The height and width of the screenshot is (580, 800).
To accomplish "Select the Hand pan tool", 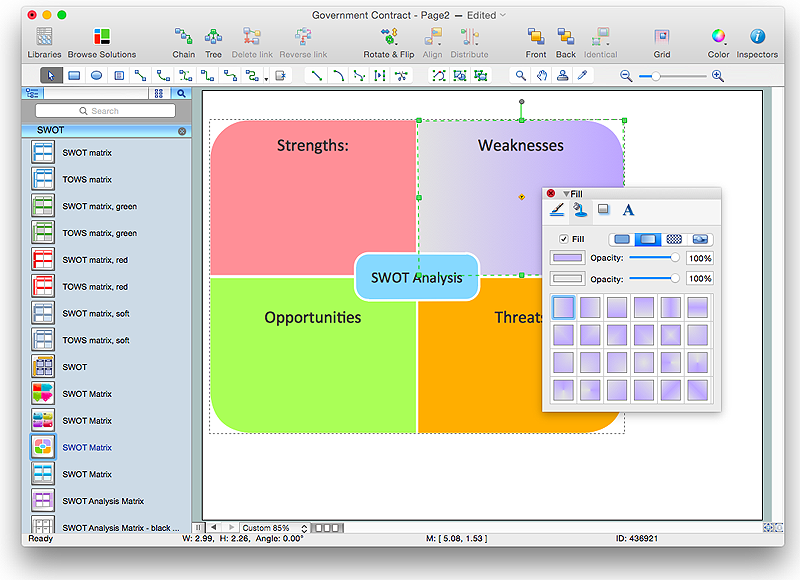I will click(x=541, y=75).
